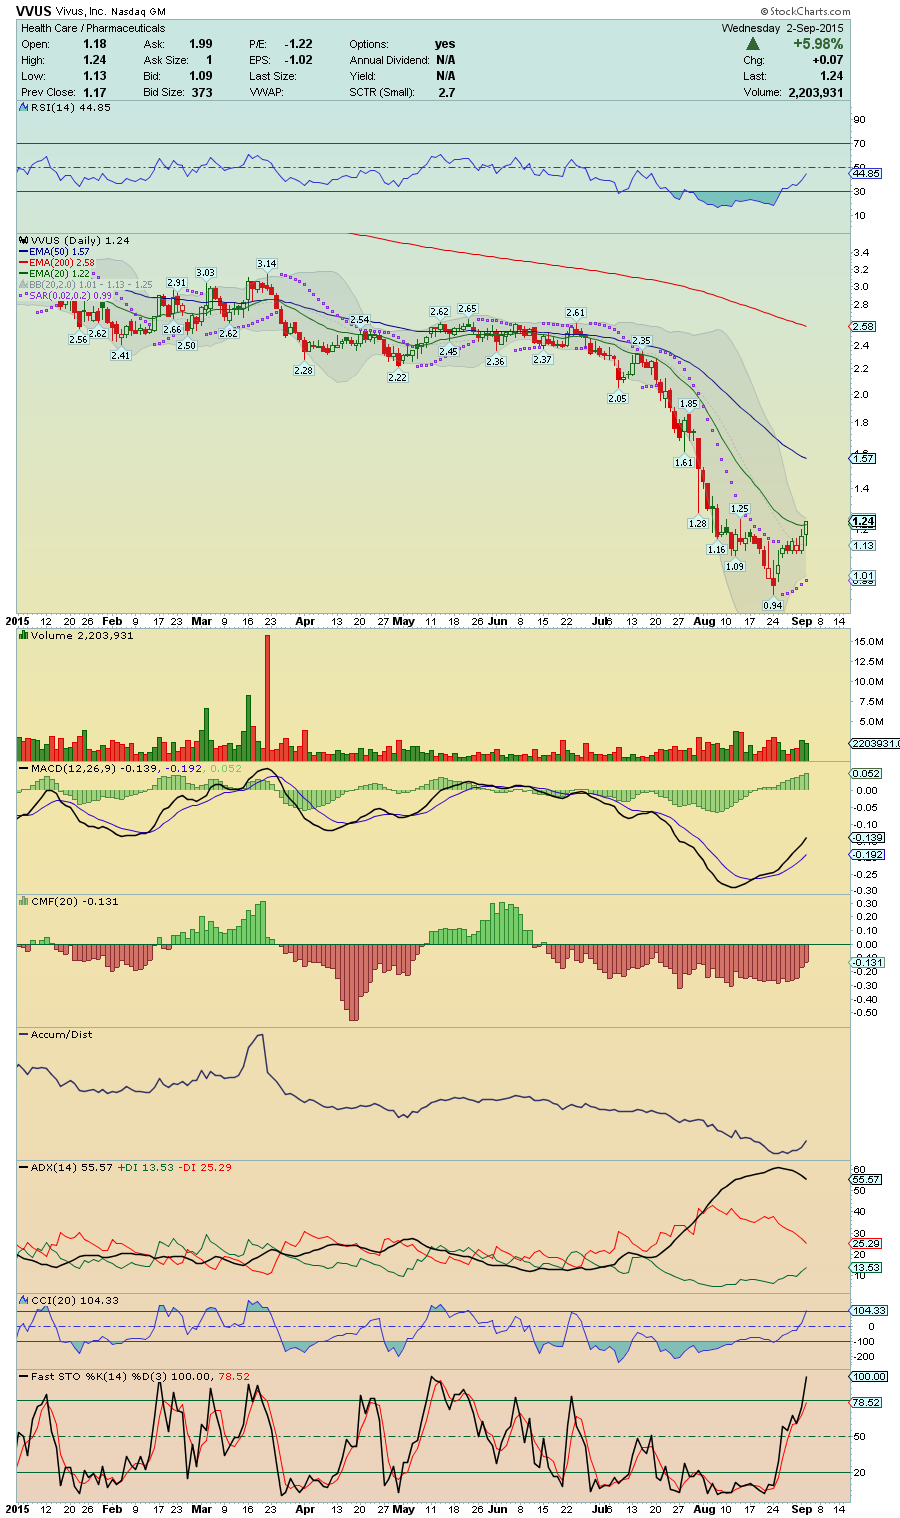Click the 3.14 peak price label
Image resolution: width=900 pixels, height=1518 pixels.
pos(266,264)
